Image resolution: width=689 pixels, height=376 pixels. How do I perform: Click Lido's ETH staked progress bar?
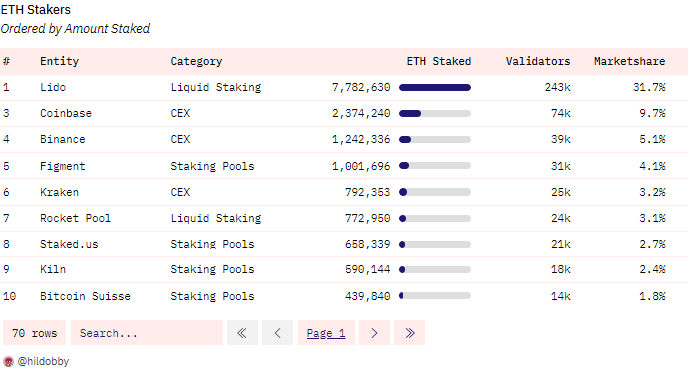click(x=435, y=87)
